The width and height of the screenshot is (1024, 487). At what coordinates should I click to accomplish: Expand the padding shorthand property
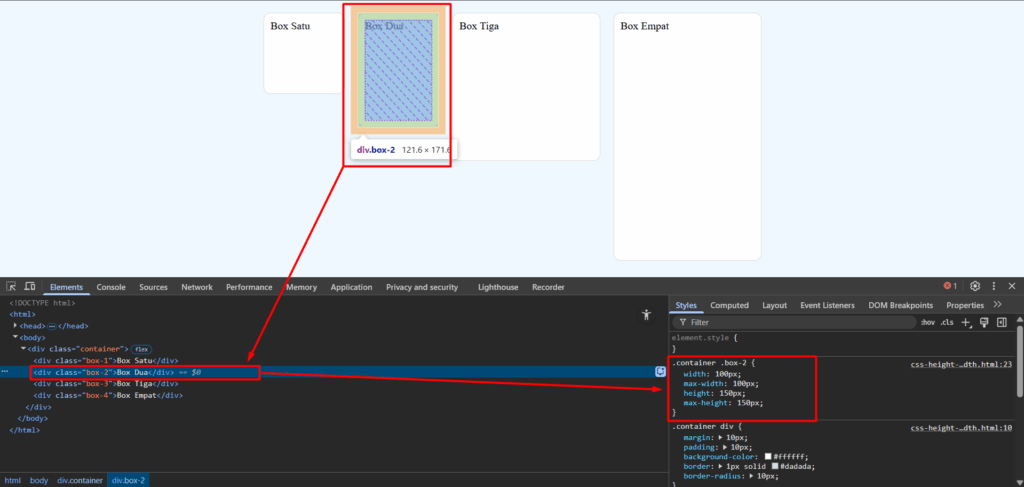[725, 447]
